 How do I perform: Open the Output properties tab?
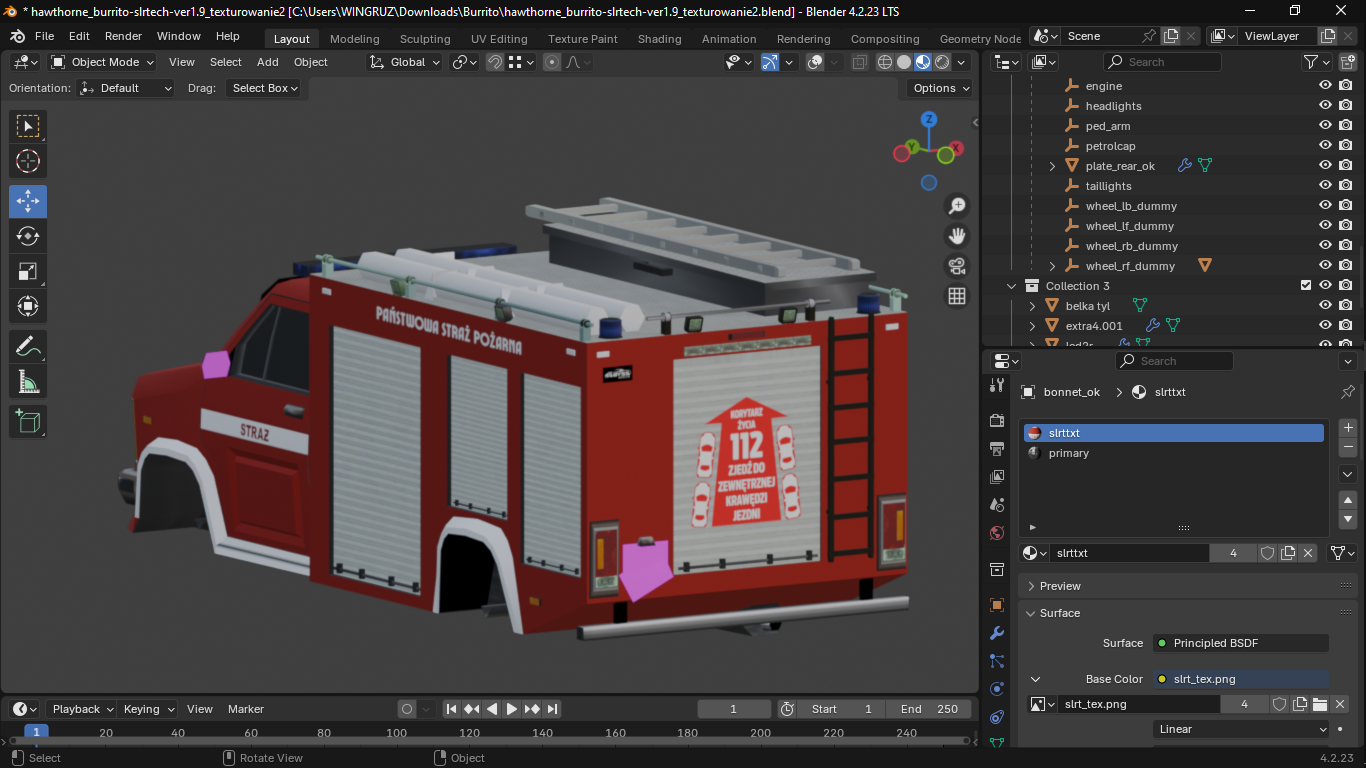click(x=996, y=448)
